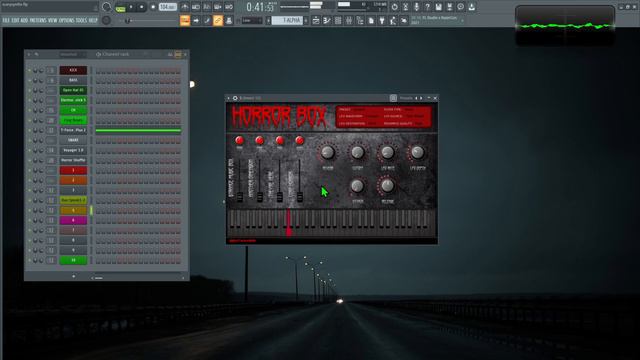Open the tempo tapper icon
Image resolution: width=640 pixels, height=360 pixels.
393,20
